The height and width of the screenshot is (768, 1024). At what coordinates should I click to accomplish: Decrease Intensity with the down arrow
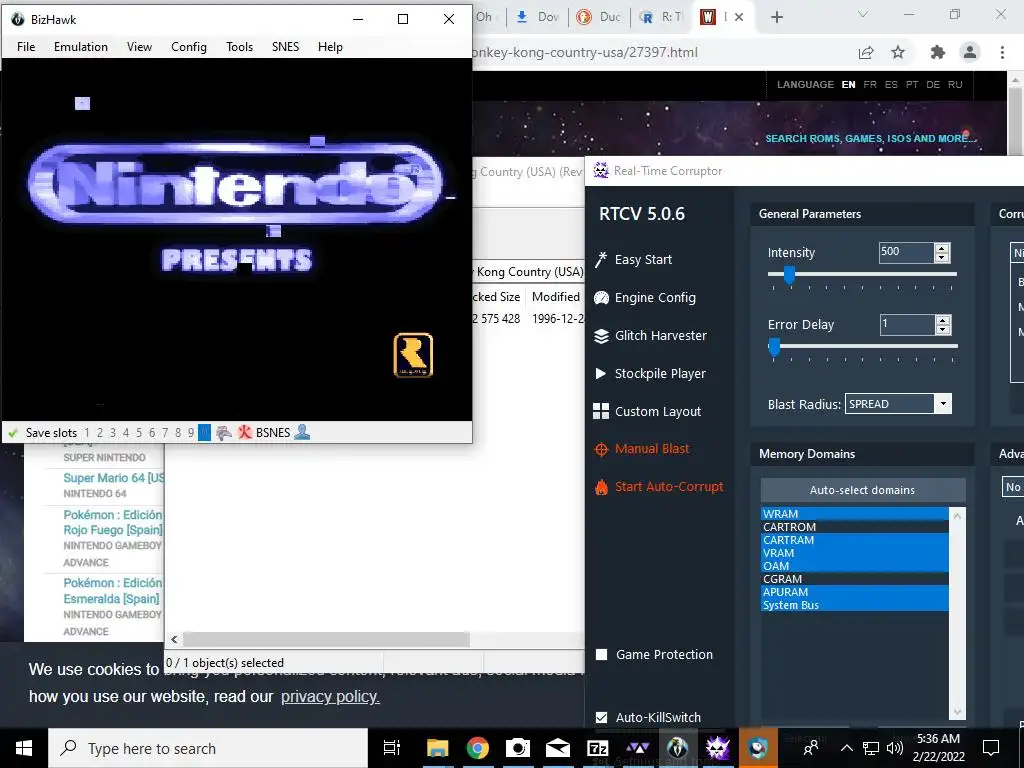[942, 257]
